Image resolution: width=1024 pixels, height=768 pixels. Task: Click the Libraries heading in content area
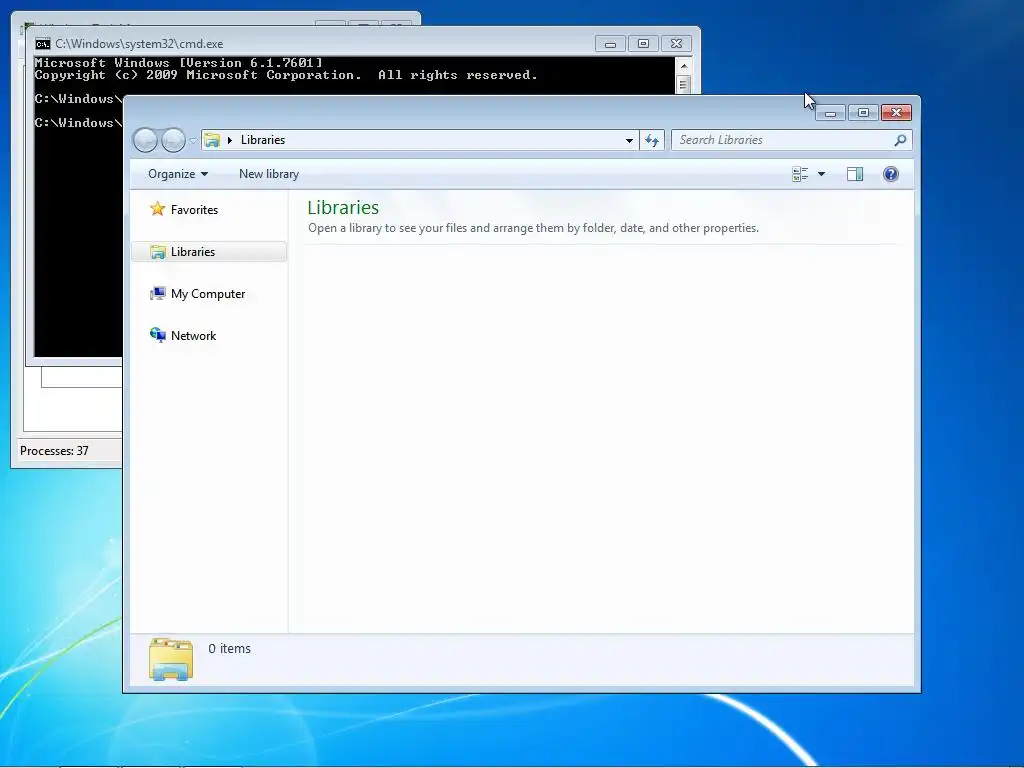click(343, 207)
